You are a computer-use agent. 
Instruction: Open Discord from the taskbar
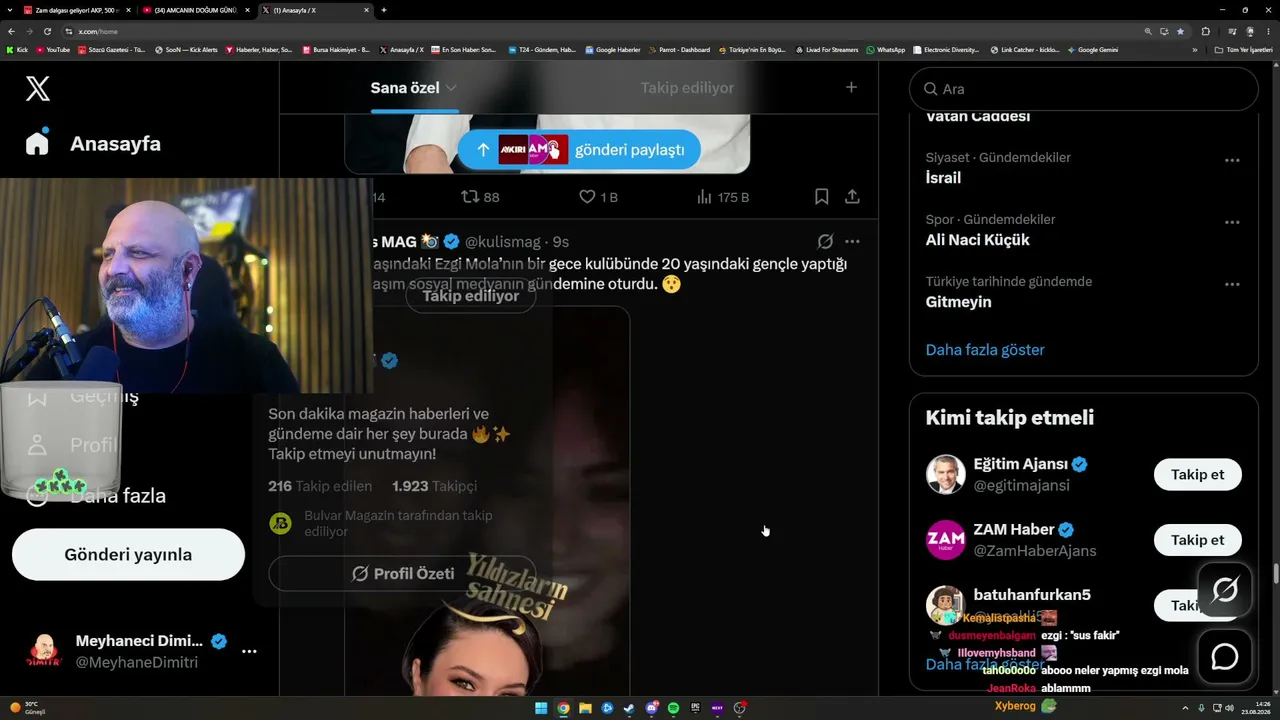point(651,708)
